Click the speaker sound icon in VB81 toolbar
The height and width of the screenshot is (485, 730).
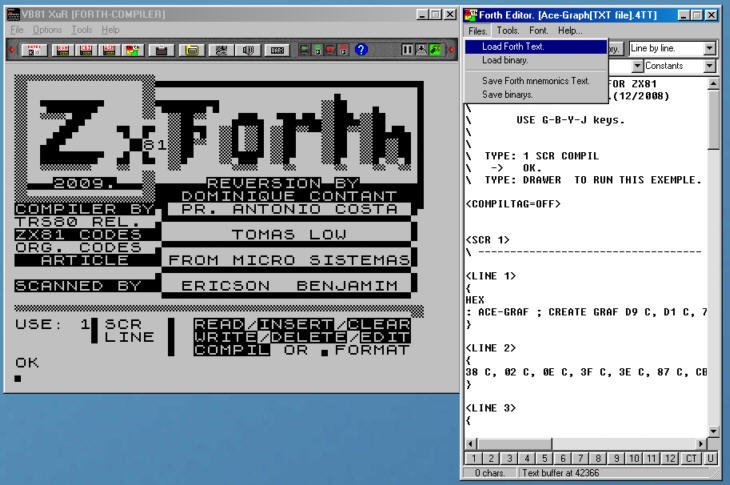pos(248,50)
